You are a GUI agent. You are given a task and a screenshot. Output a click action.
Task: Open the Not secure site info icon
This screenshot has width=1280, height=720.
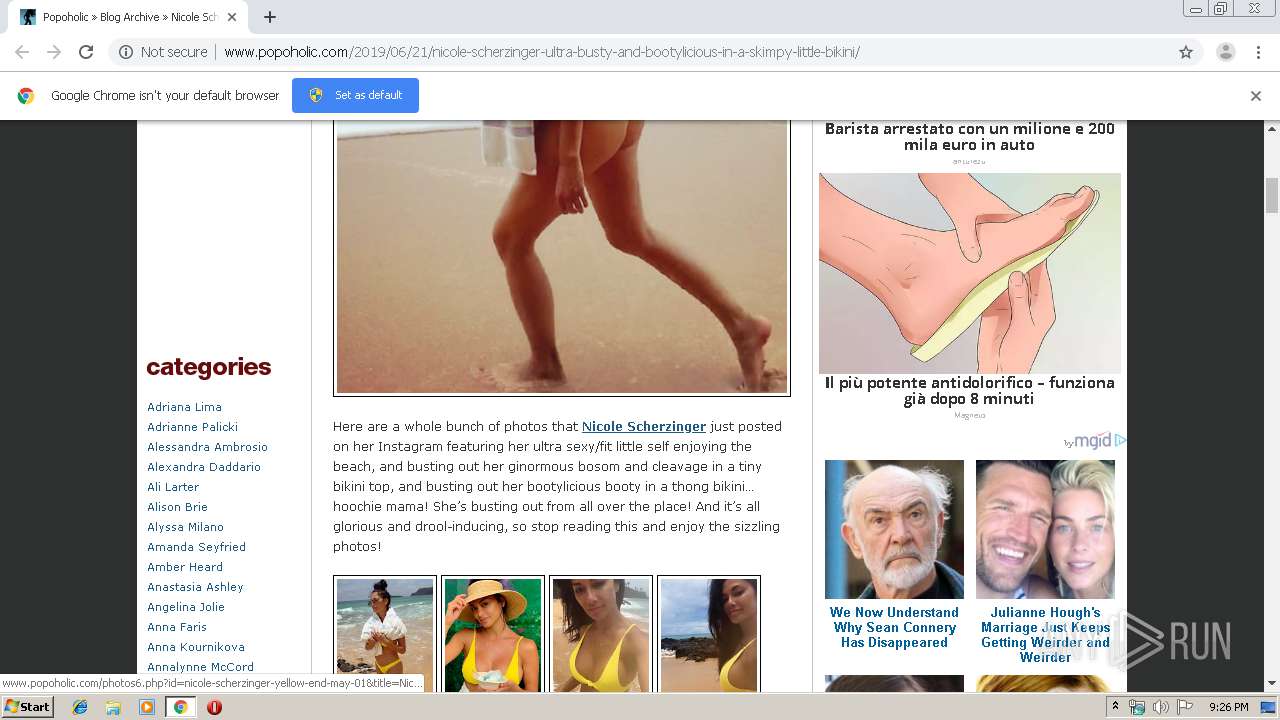pos(126,52)
